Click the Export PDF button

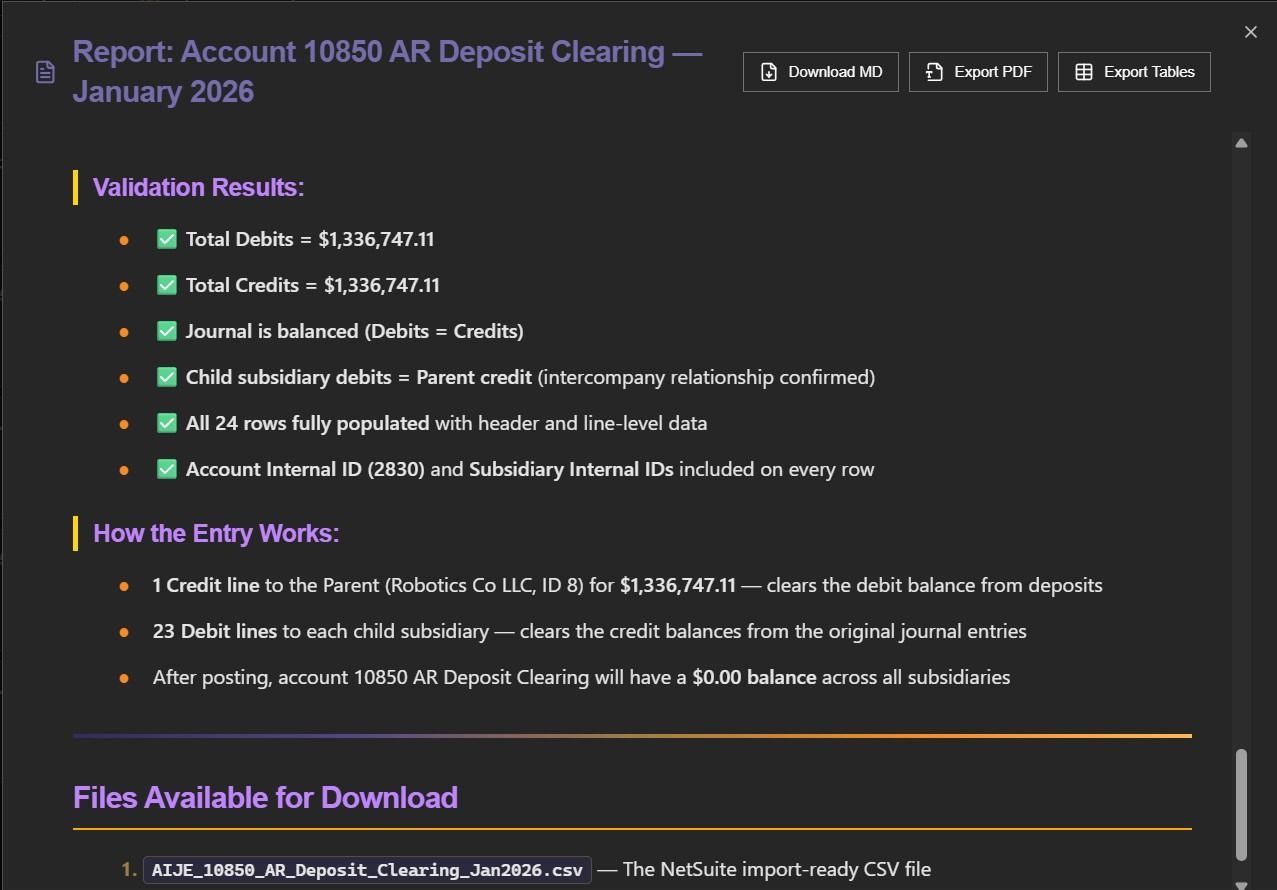(977, 72)
